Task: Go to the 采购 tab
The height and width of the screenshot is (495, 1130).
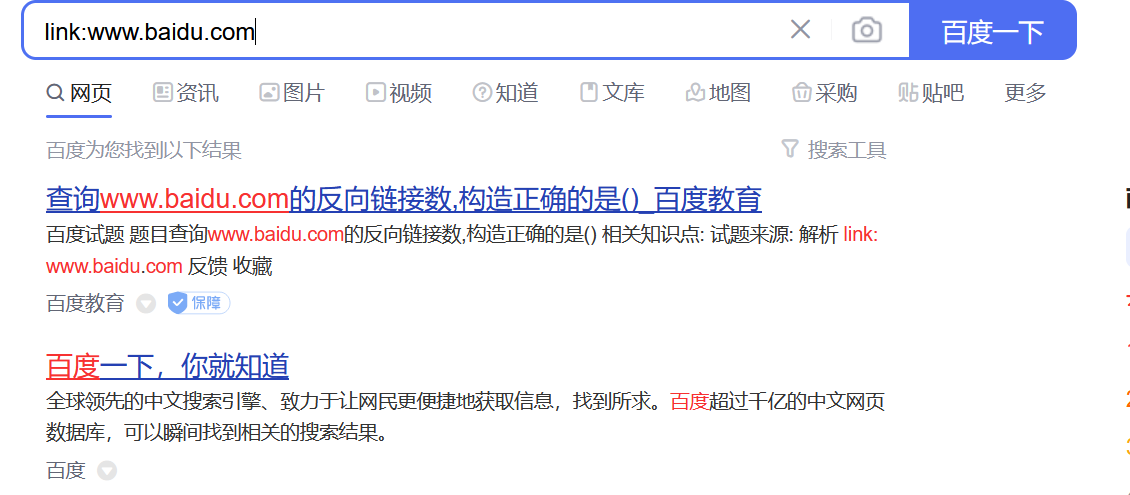Action: pos(824,93)
